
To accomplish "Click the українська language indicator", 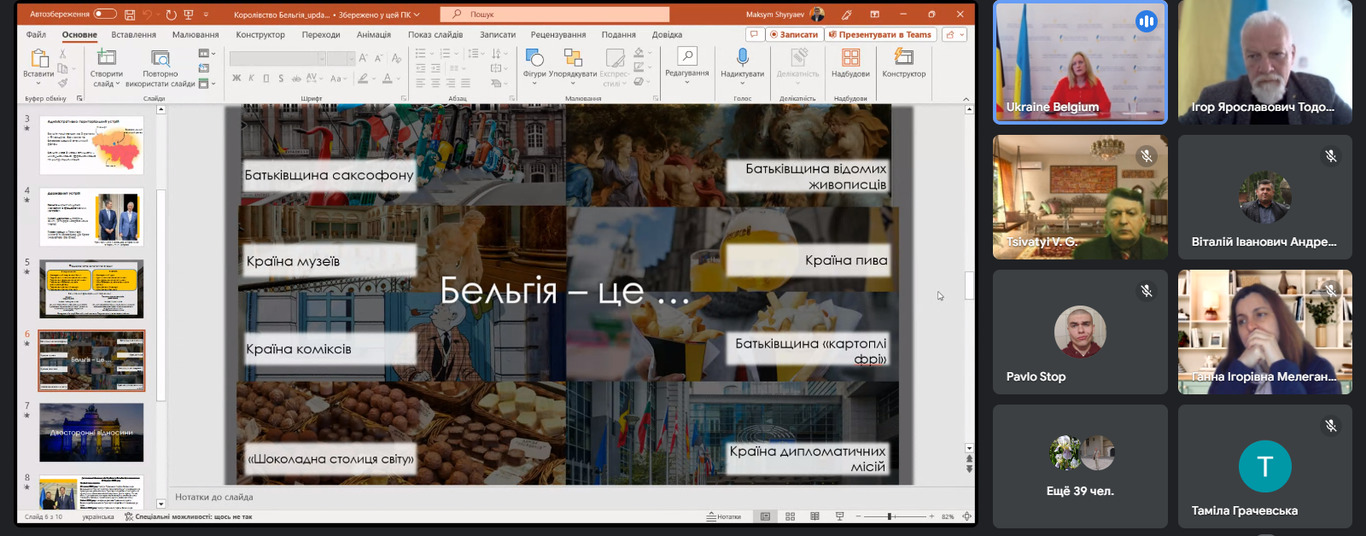I will (x=98, y=517).
